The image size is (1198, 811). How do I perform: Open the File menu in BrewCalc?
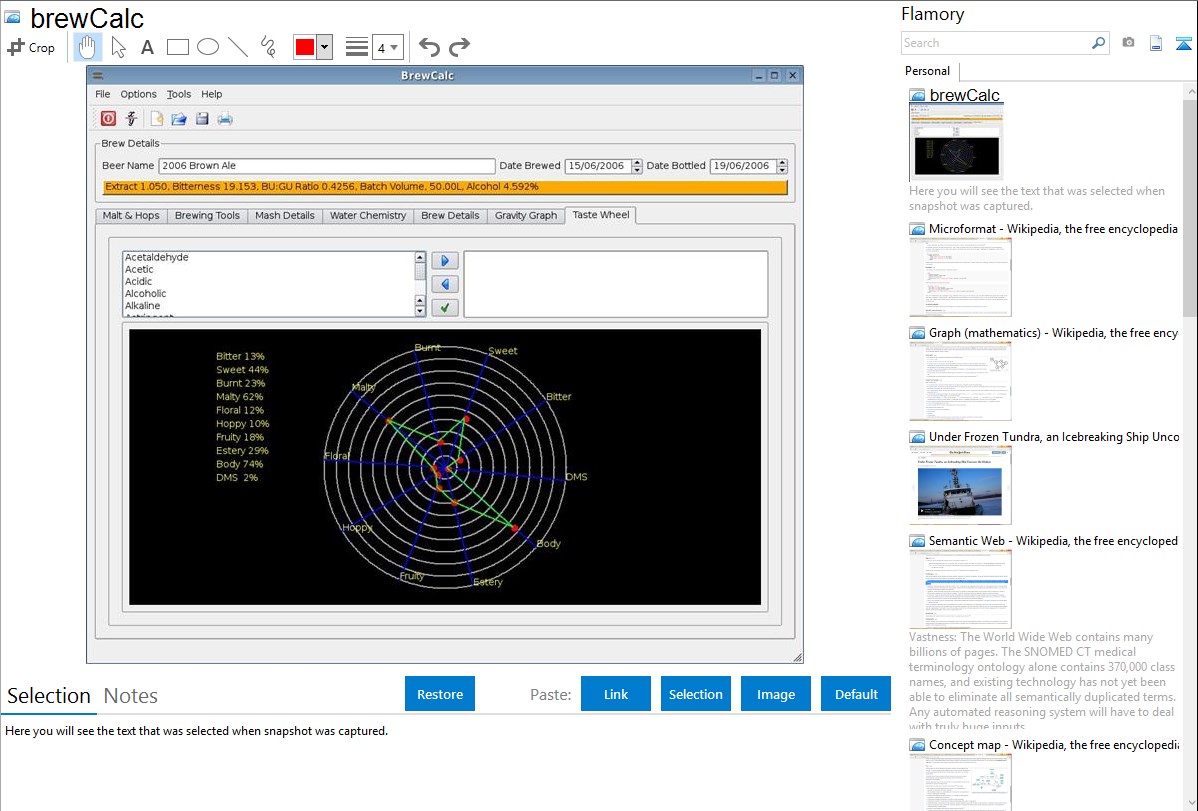pos(102,94)
